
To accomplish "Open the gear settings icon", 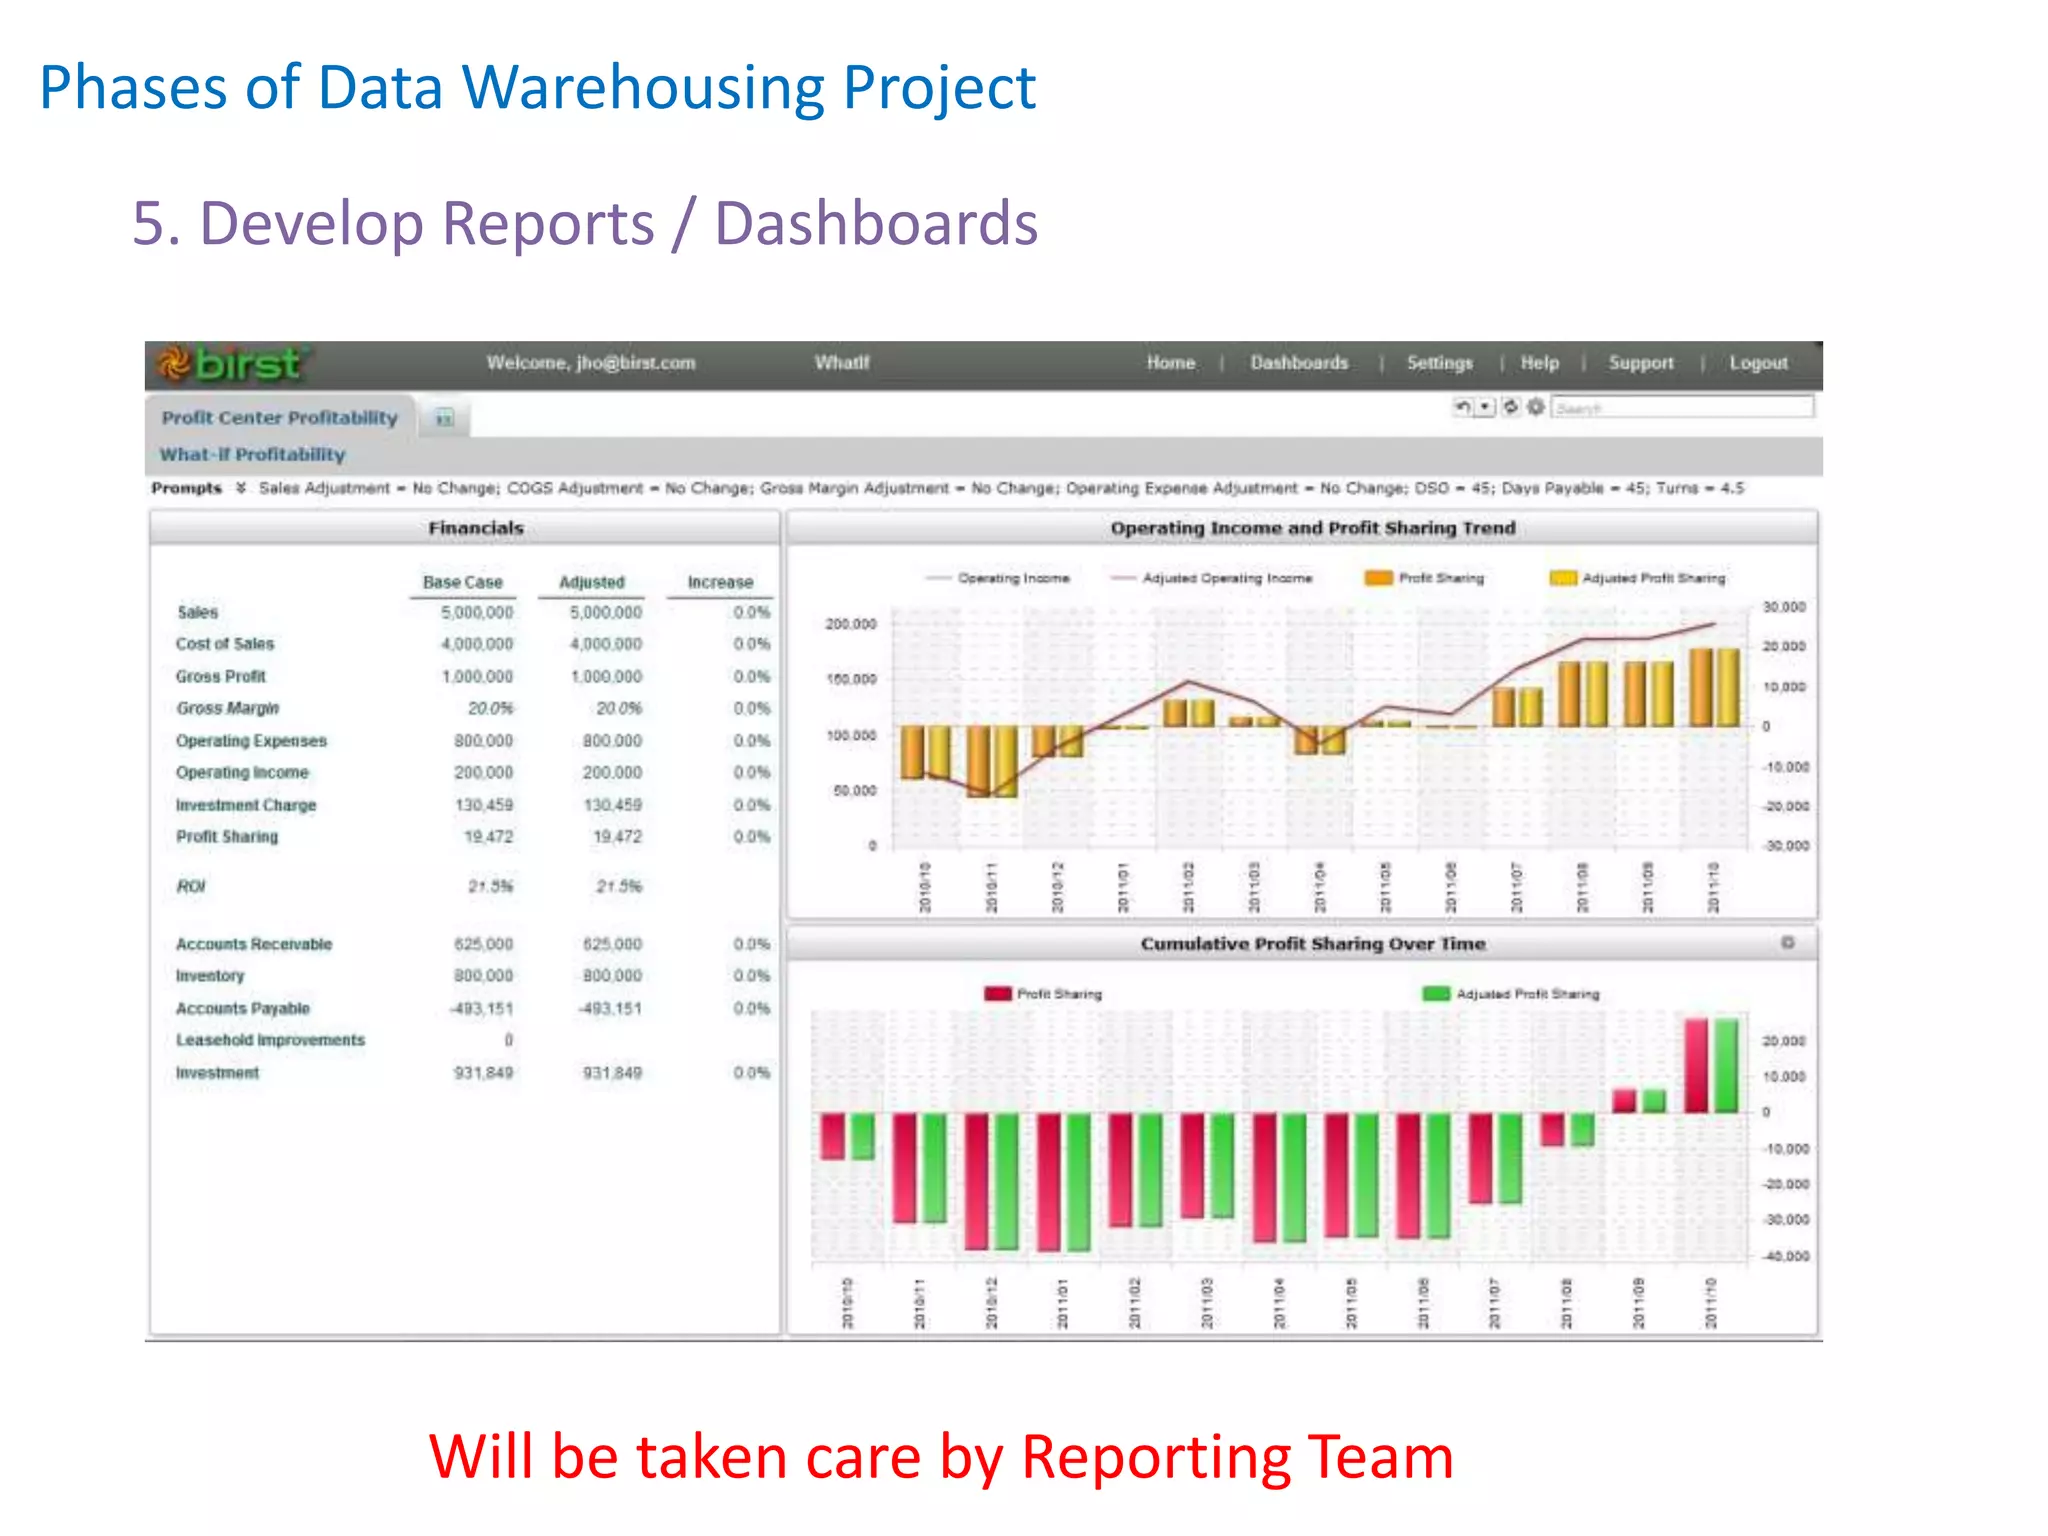I will [x=1535, y=407].
